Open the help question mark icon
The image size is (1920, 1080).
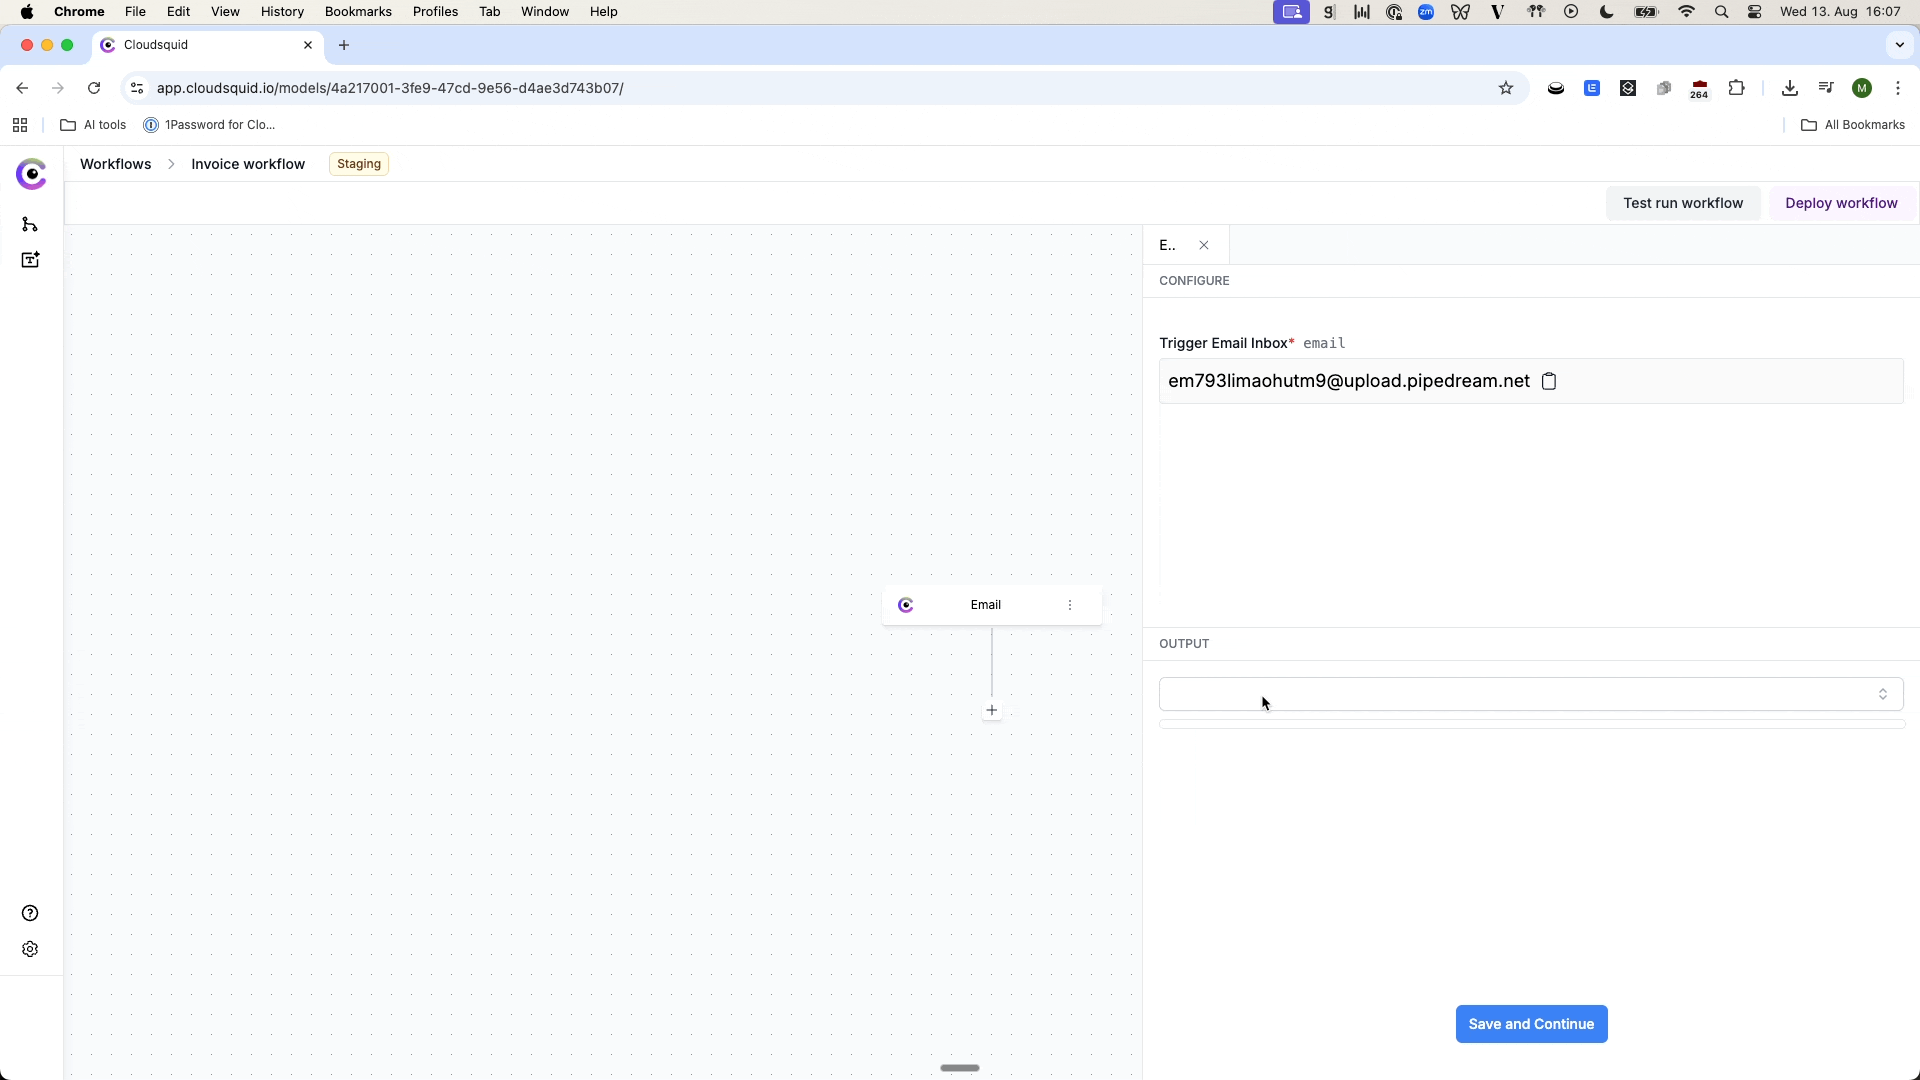pos(30,913)
